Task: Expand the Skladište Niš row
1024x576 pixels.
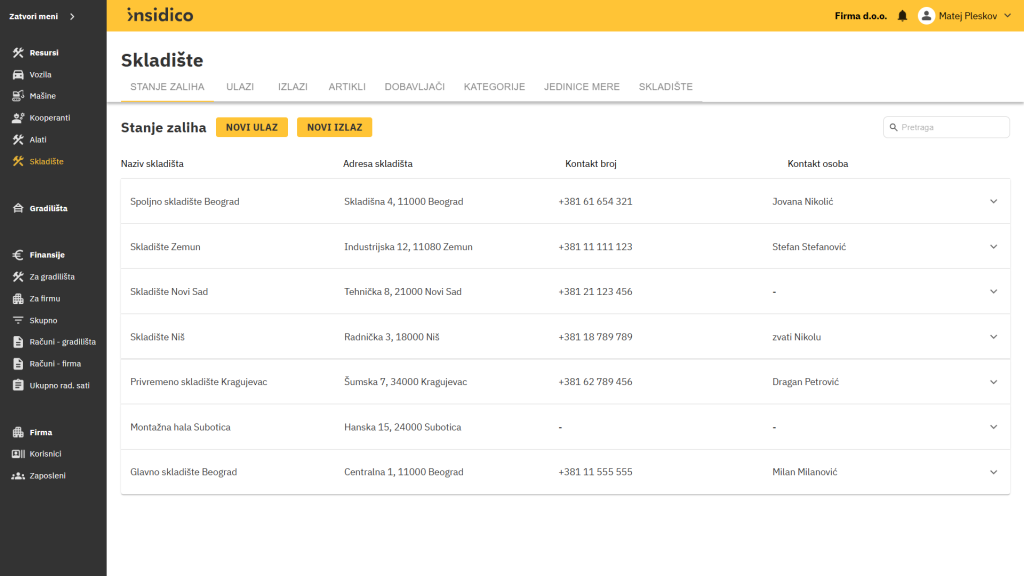Action: coord(993,337)
